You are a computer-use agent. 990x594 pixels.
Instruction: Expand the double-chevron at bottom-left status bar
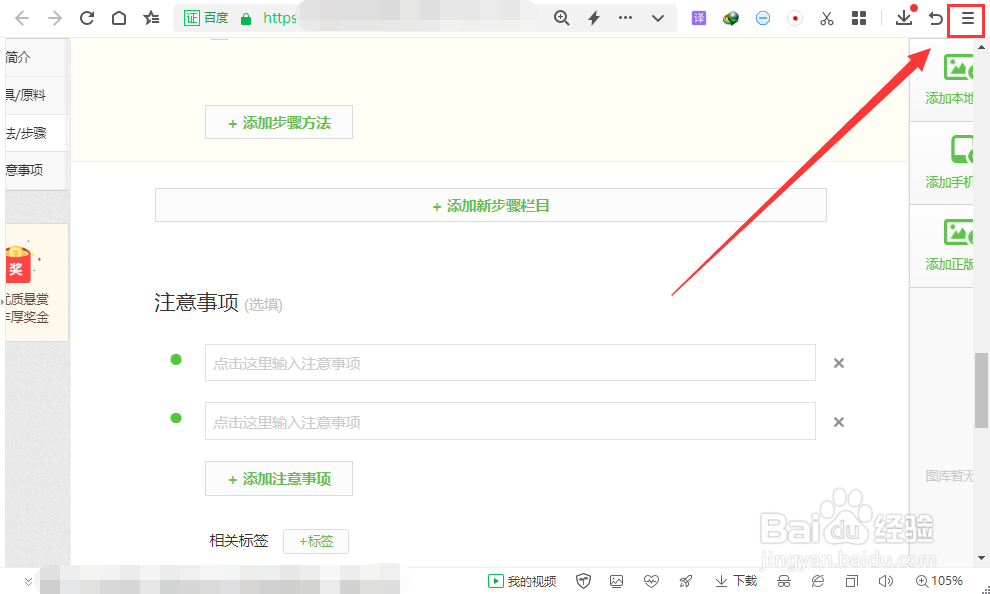[x=28, y=580]
